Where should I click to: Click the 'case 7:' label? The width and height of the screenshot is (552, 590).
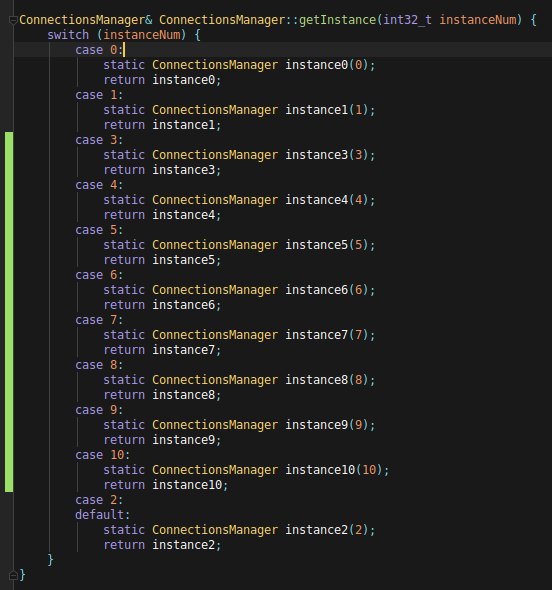[x=99, y=320]
